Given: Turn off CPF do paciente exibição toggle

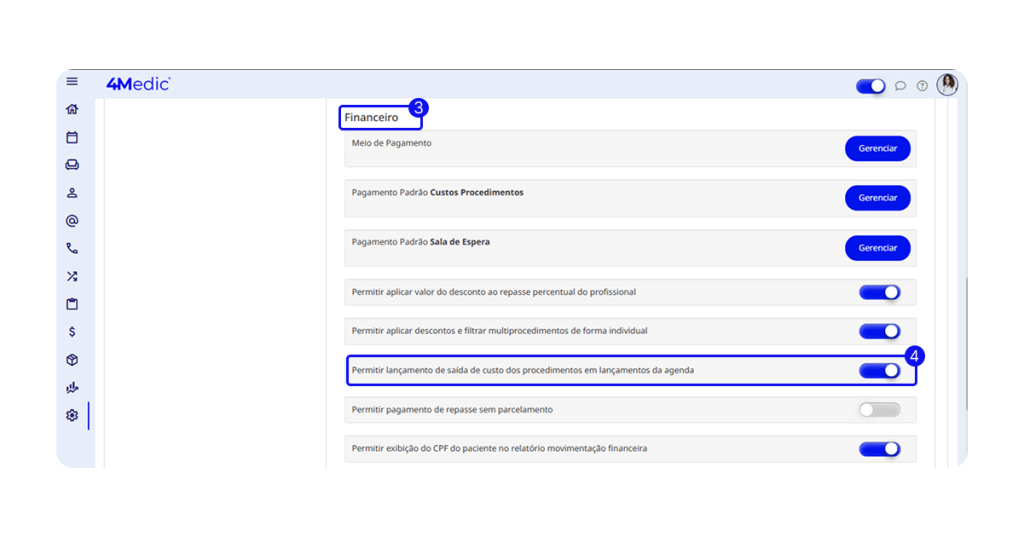Looking at the screenshot, I should [x=879, y=449].
